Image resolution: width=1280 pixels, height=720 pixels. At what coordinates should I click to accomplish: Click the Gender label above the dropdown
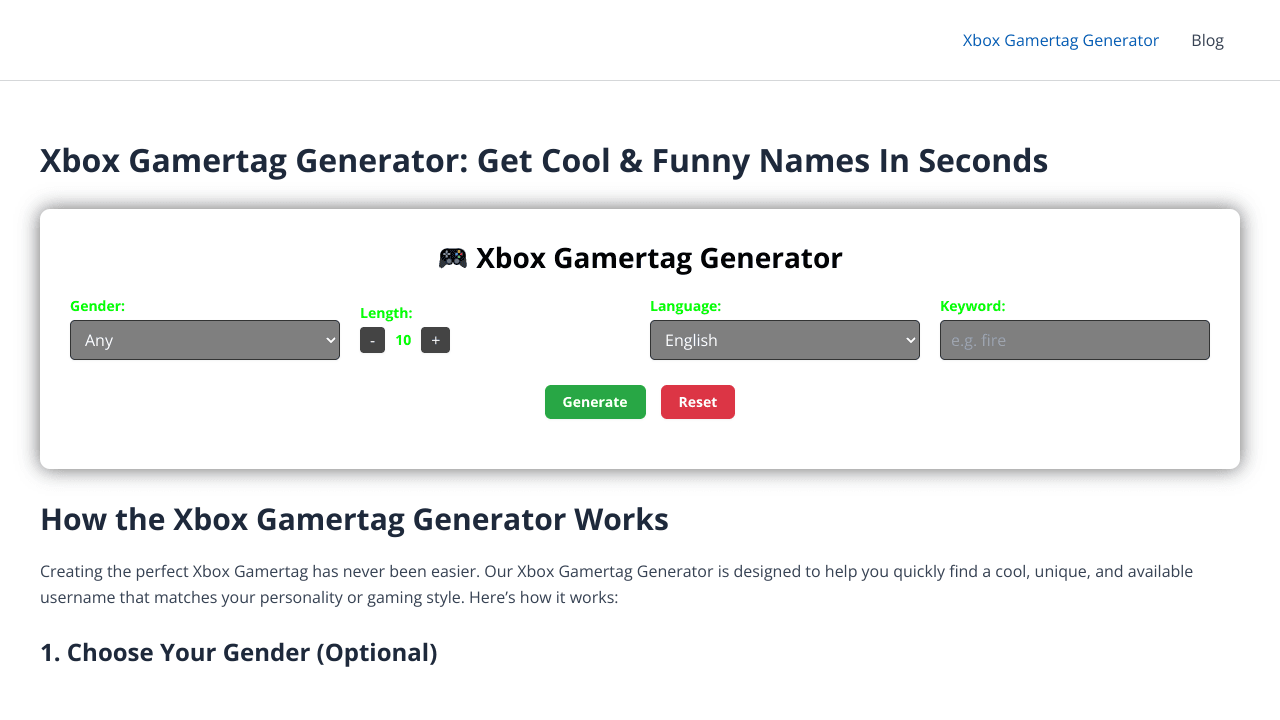pos(97,306)
